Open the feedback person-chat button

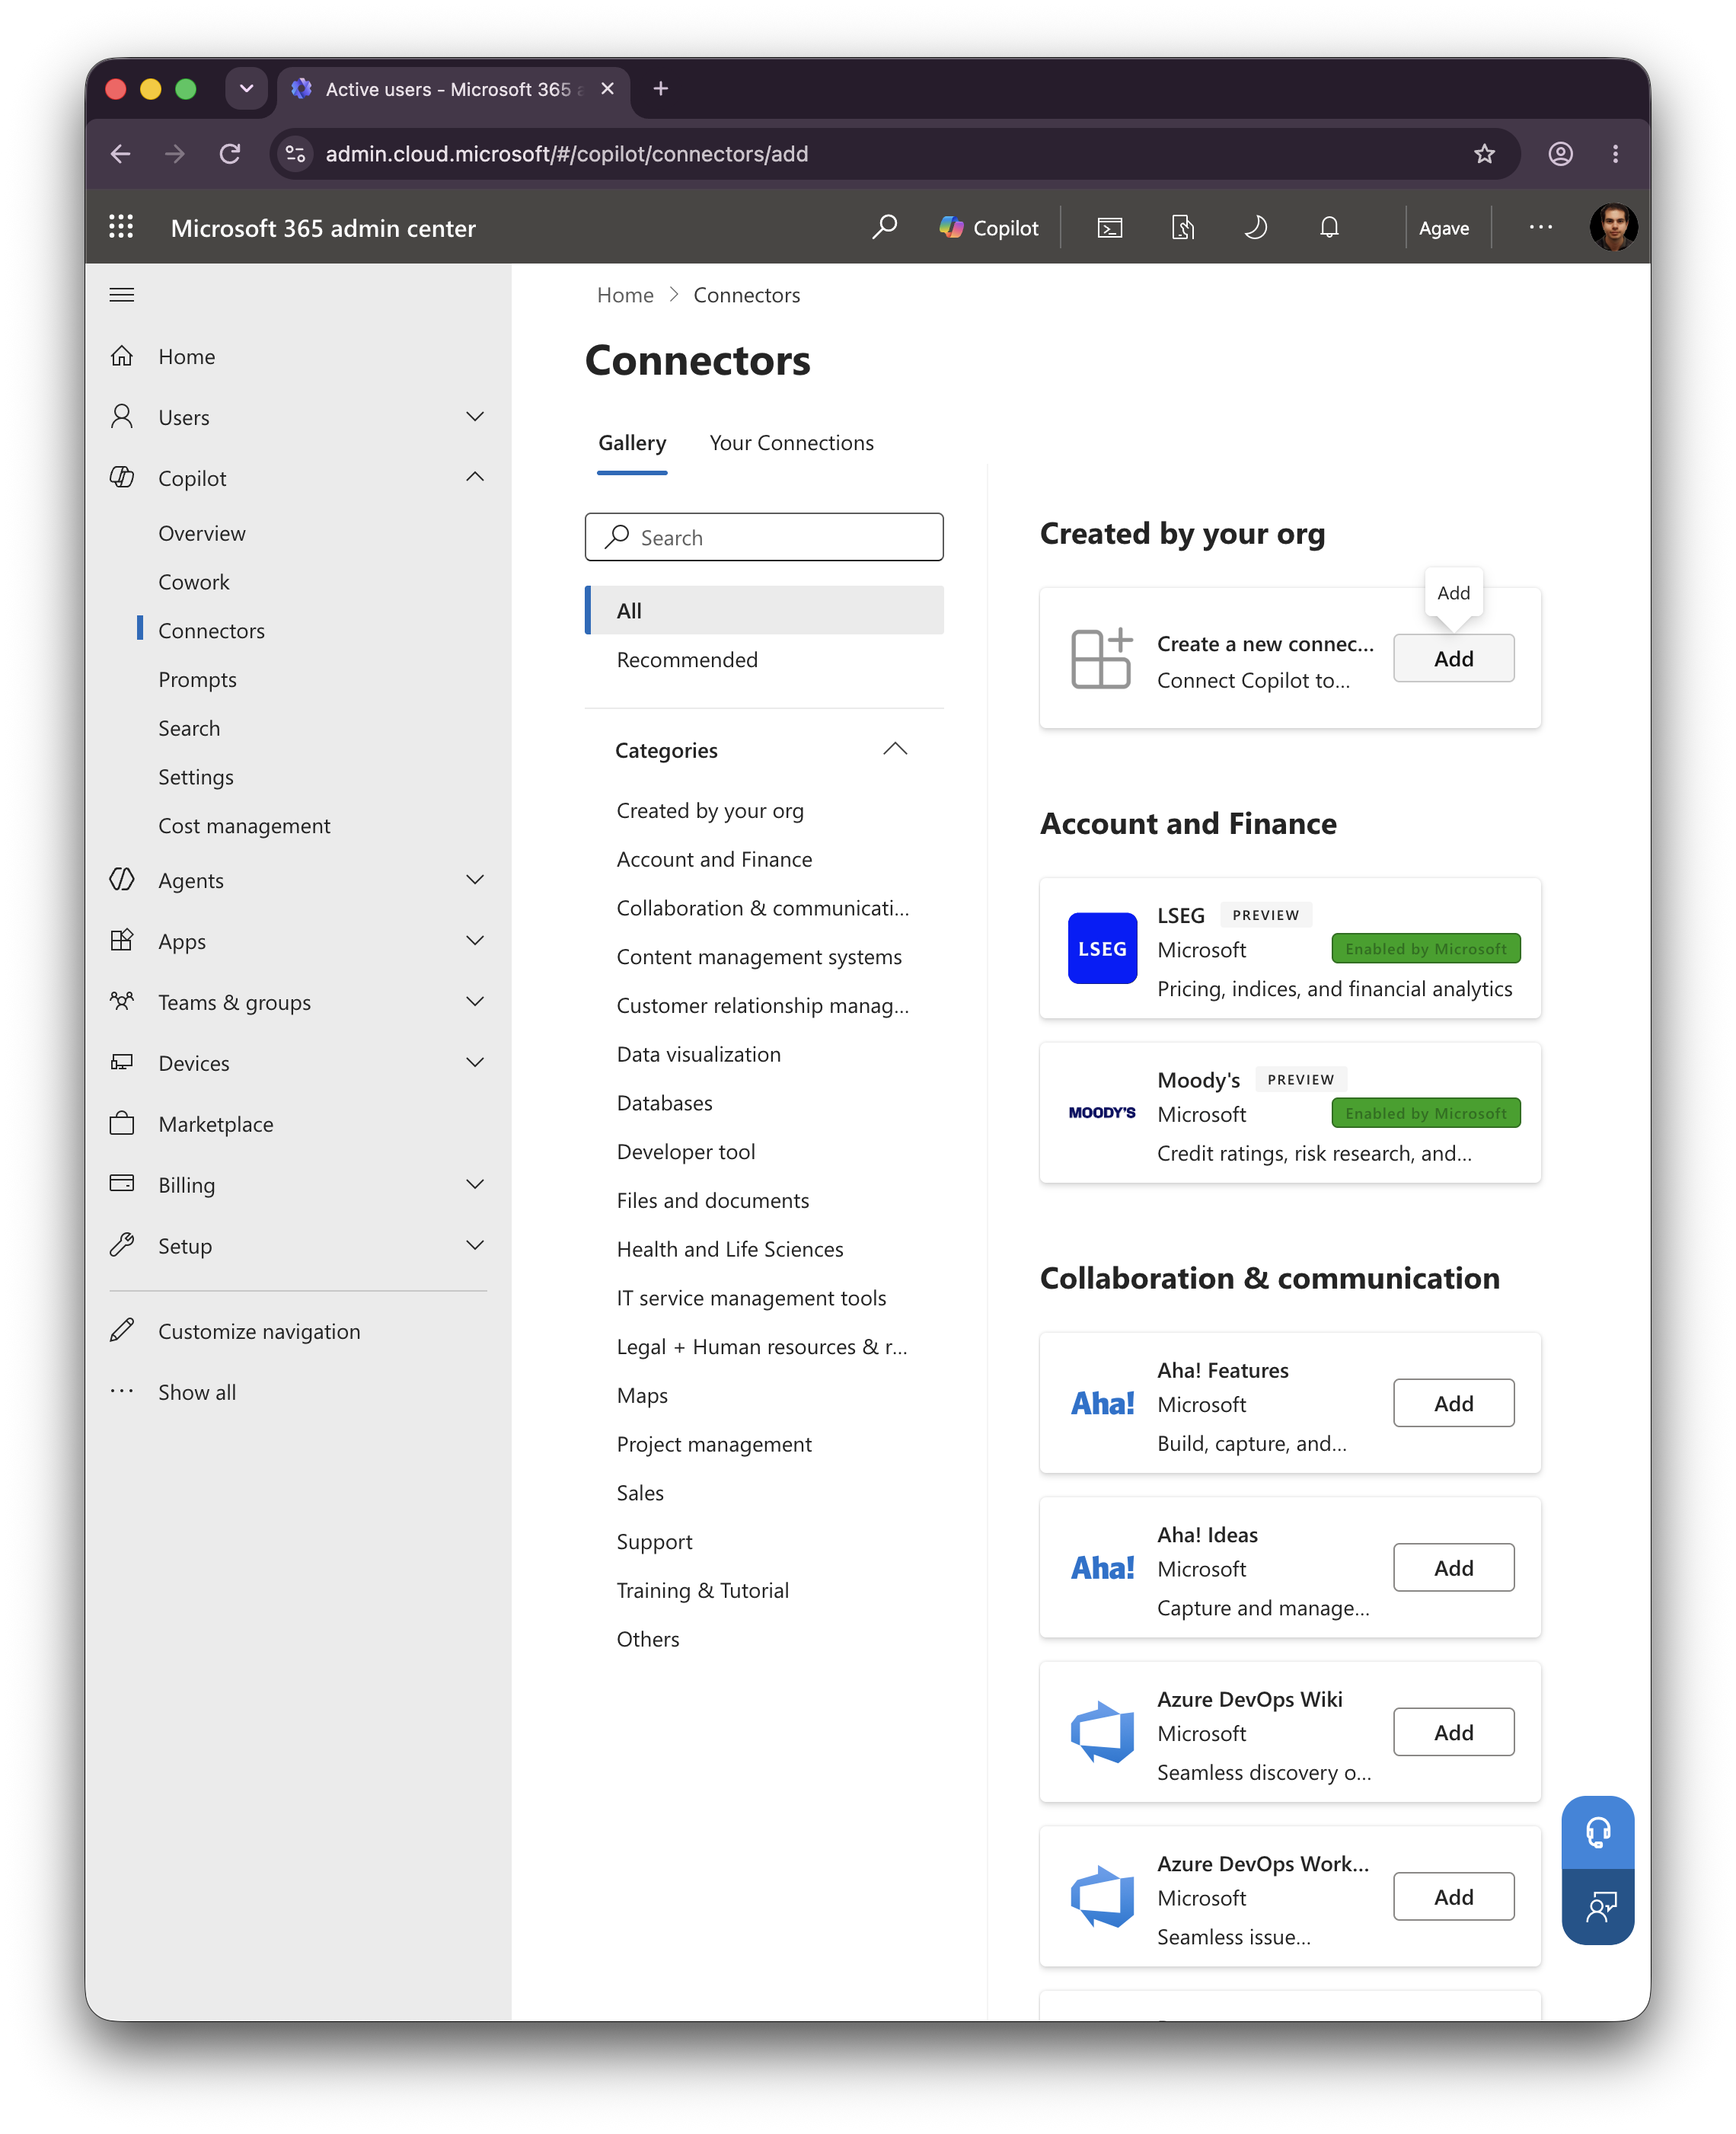[1597, 1906]
